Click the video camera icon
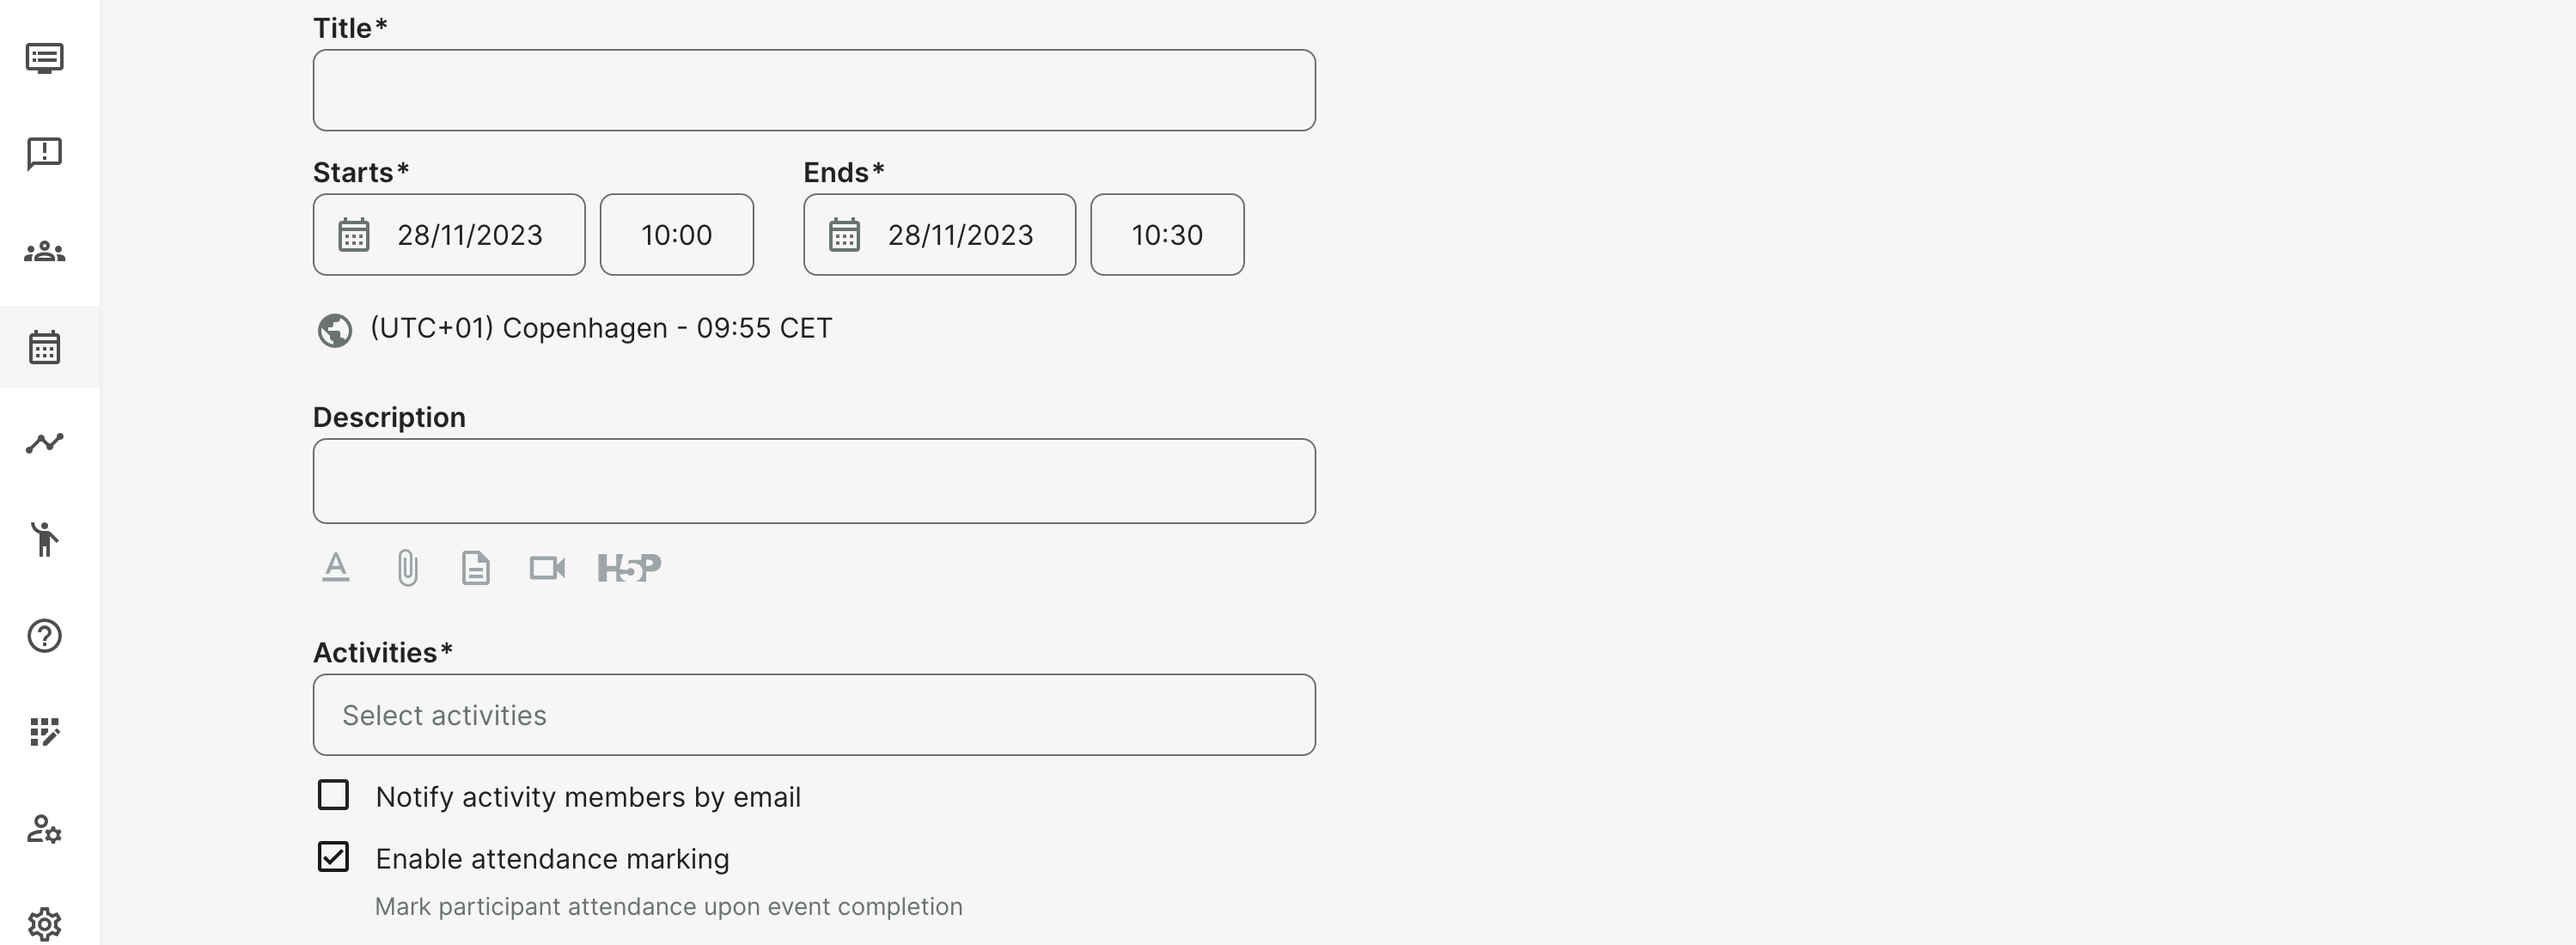 (547, 568)
